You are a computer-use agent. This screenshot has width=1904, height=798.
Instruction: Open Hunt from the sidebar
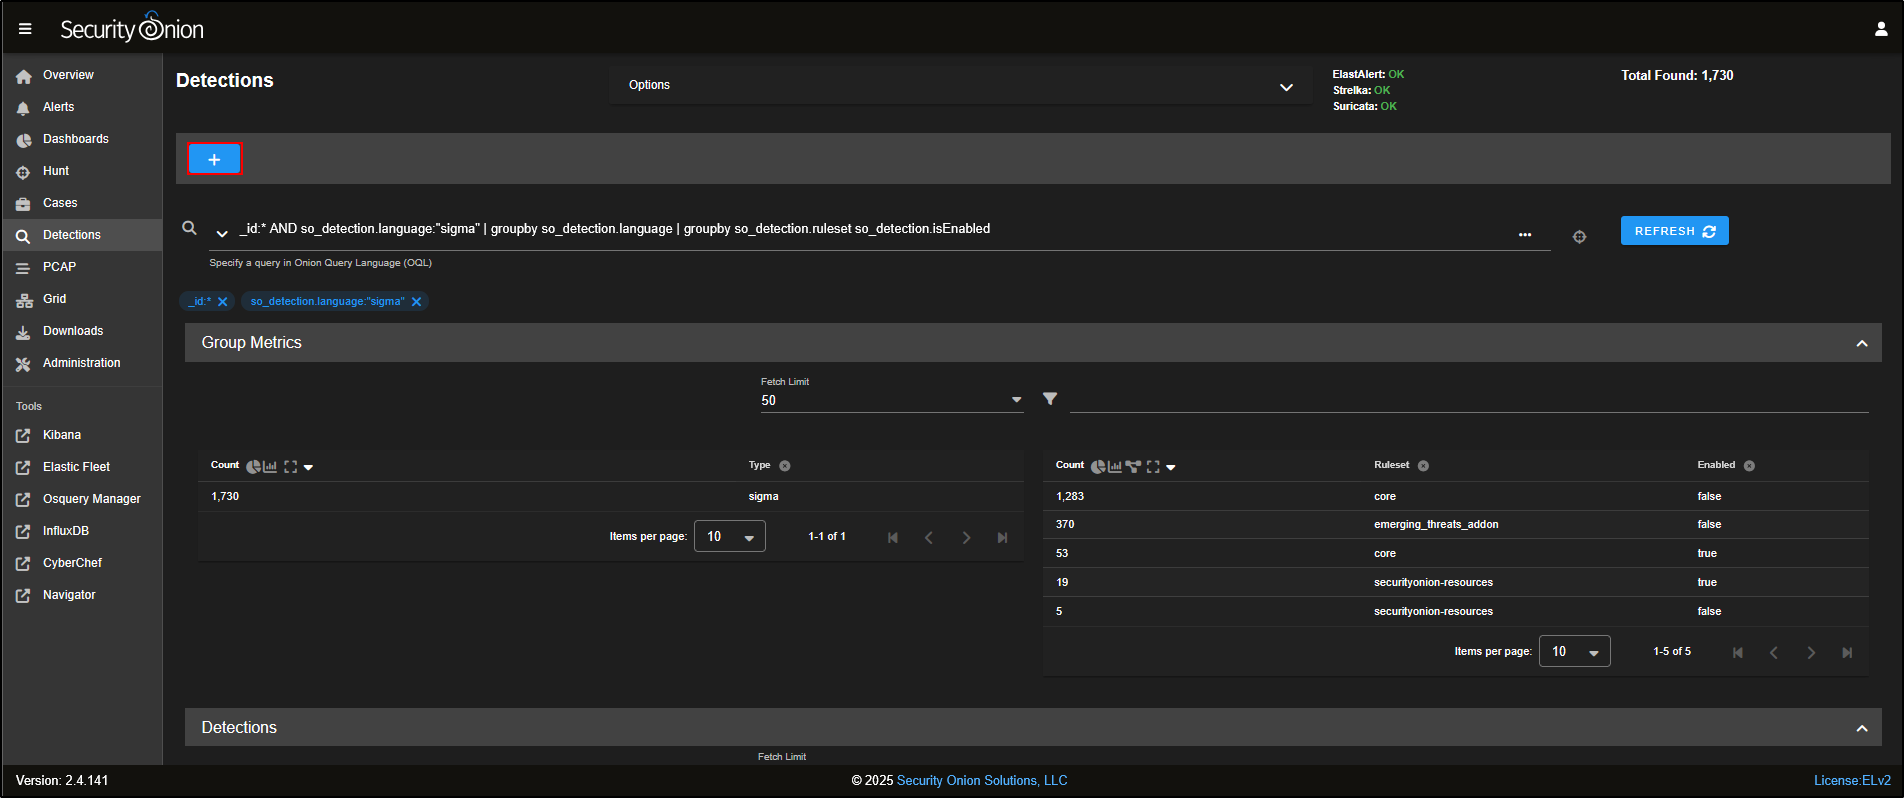coord(56,171)
